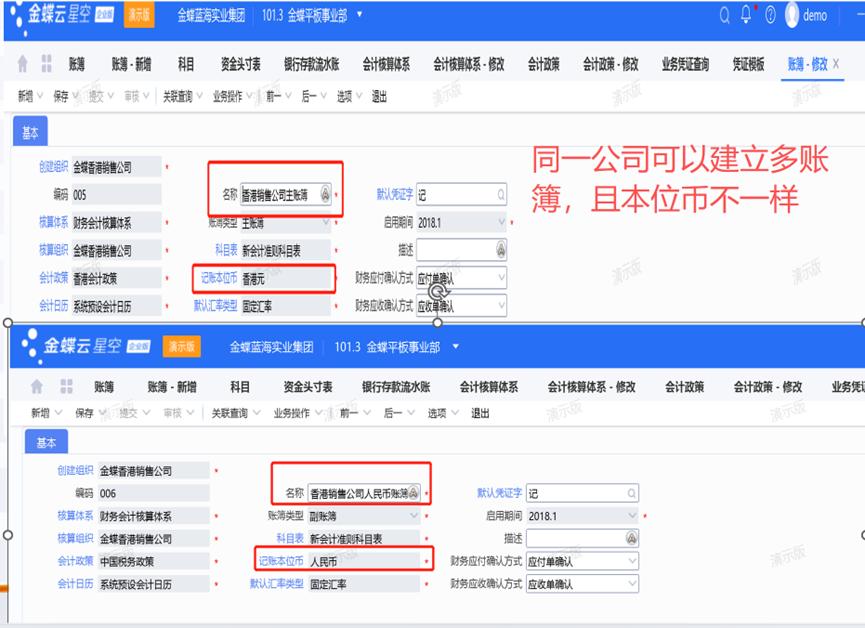Open the 账簿类型 主账簿 dropdown
This screenshot has height=628, width=865.
326,222
